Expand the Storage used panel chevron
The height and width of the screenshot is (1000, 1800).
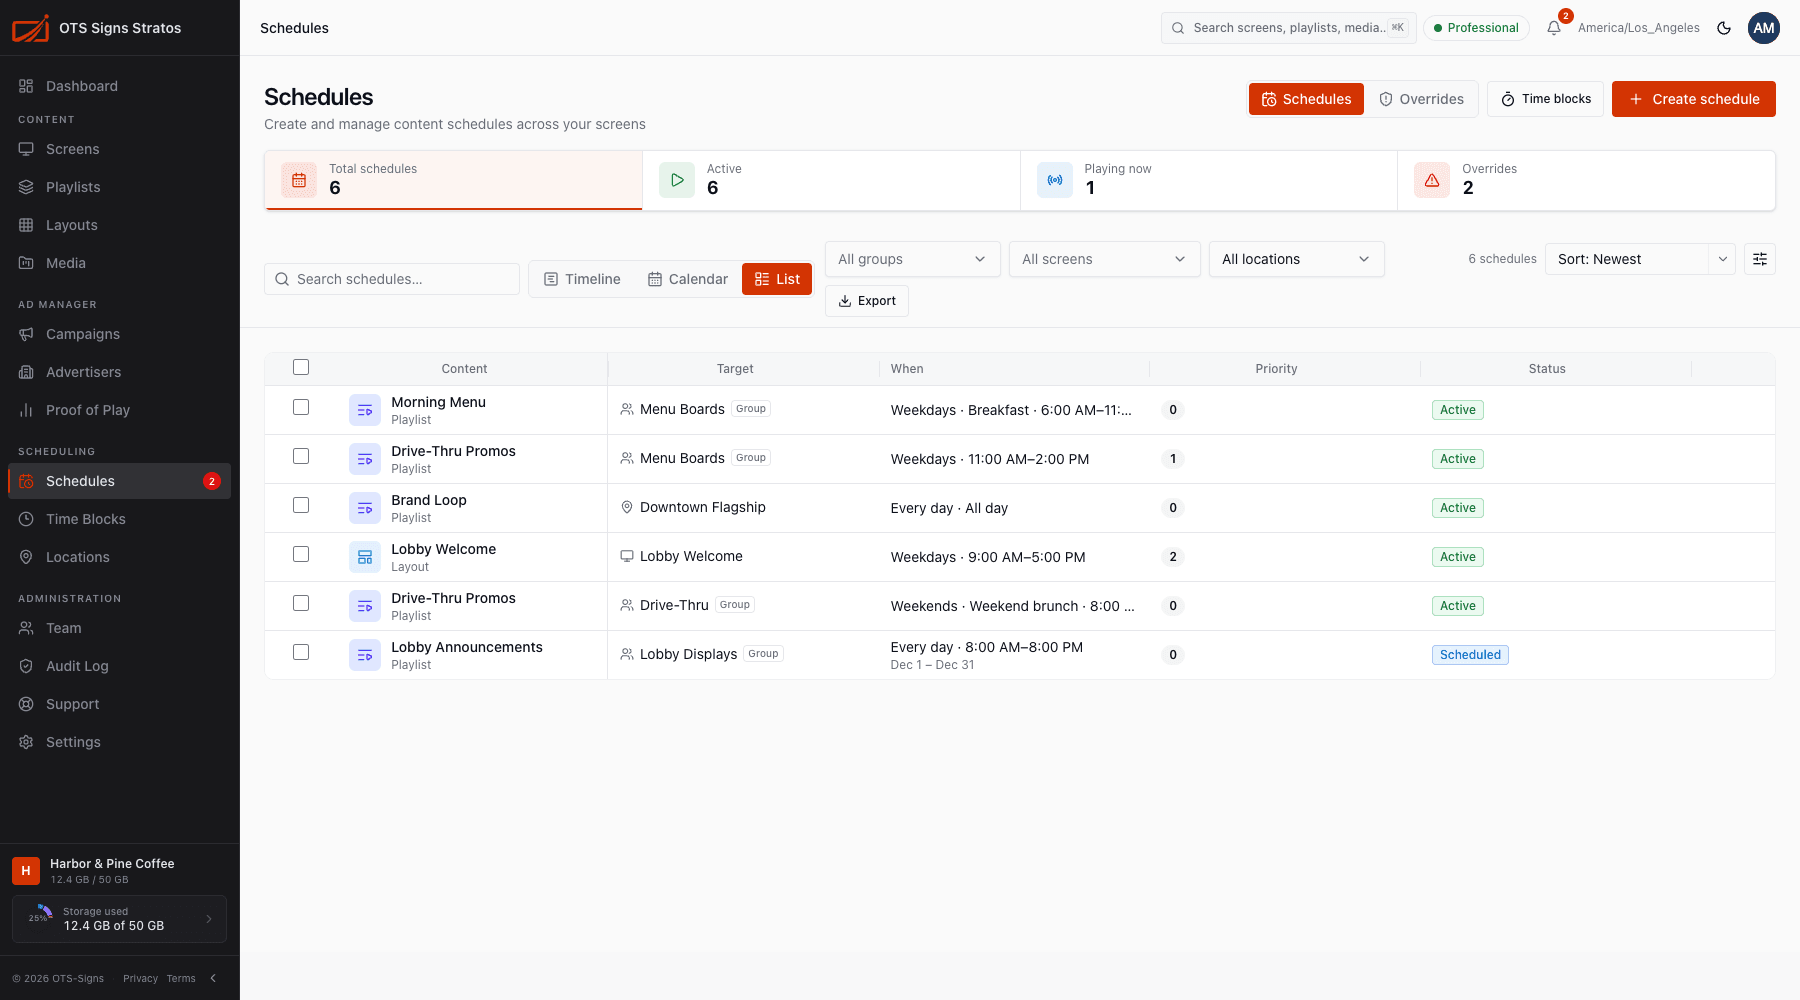[x=209, y=919]
